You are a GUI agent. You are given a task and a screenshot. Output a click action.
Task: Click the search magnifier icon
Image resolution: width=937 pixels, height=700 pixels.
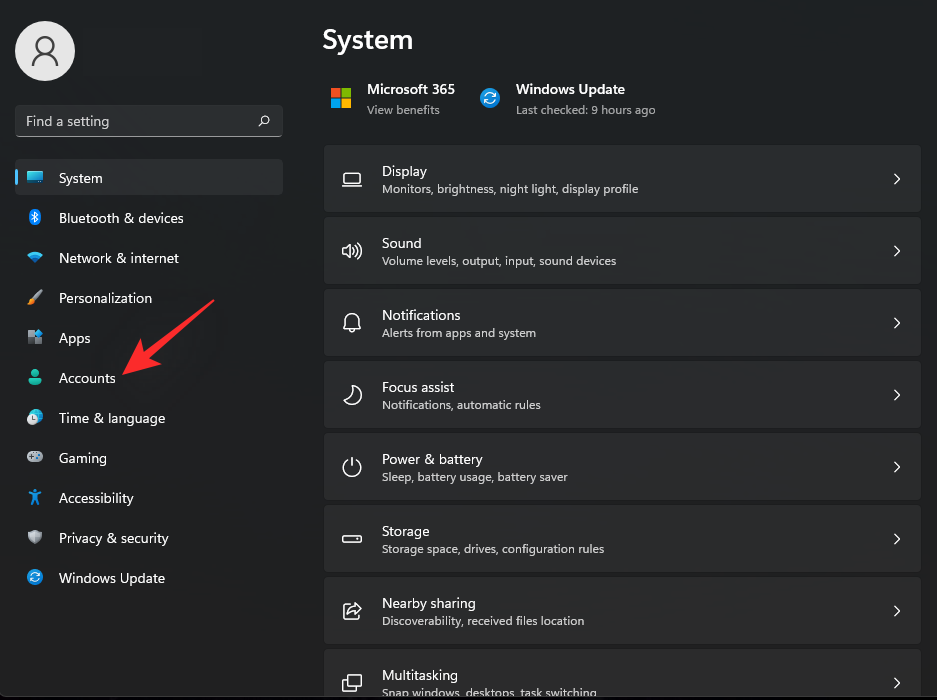click(264, 121)
